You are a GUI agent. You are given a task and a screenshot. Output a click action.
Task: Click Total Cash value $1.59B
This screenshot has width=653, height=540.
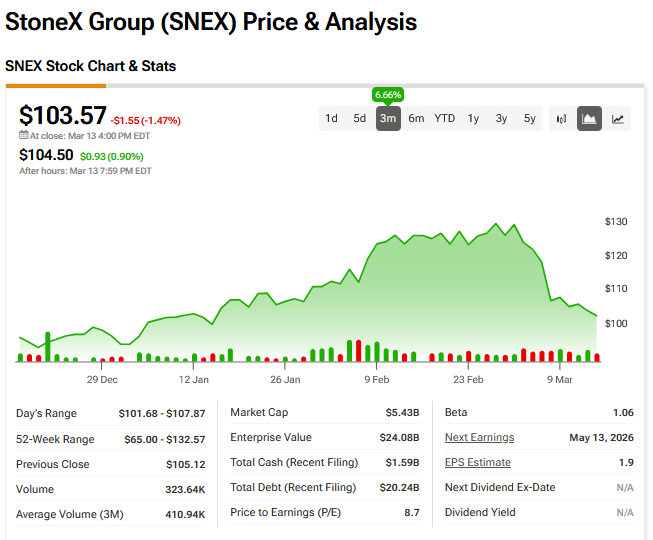(x=402, y=463)
